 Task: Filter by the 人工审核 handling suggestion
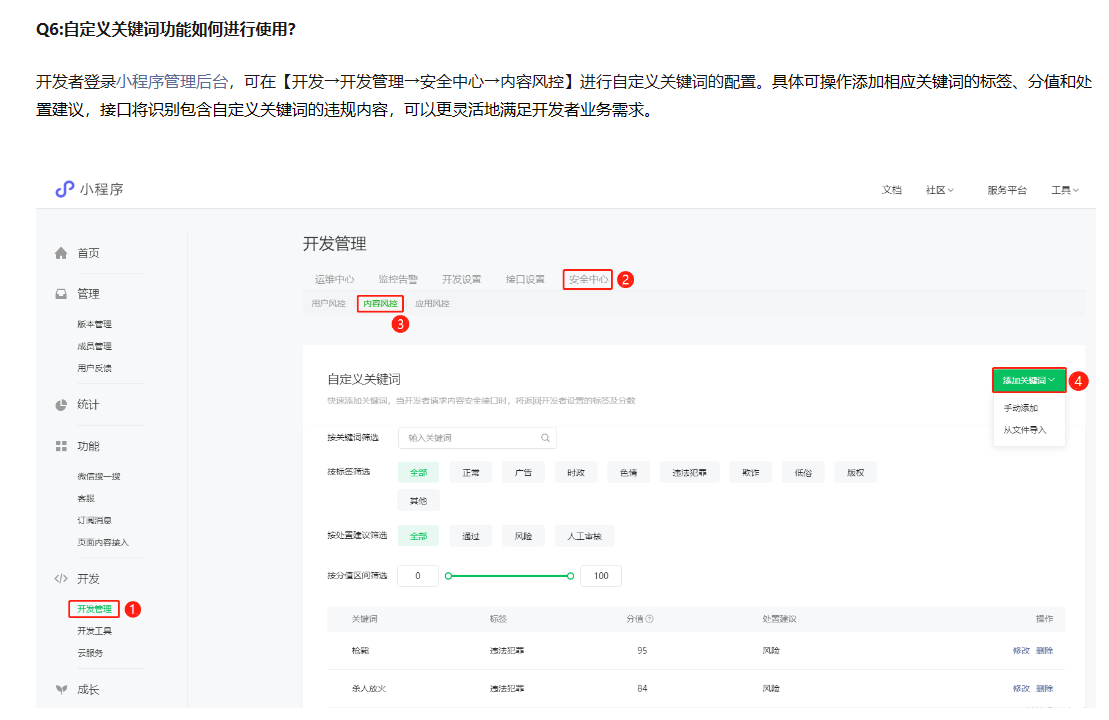tap(585, 536)
